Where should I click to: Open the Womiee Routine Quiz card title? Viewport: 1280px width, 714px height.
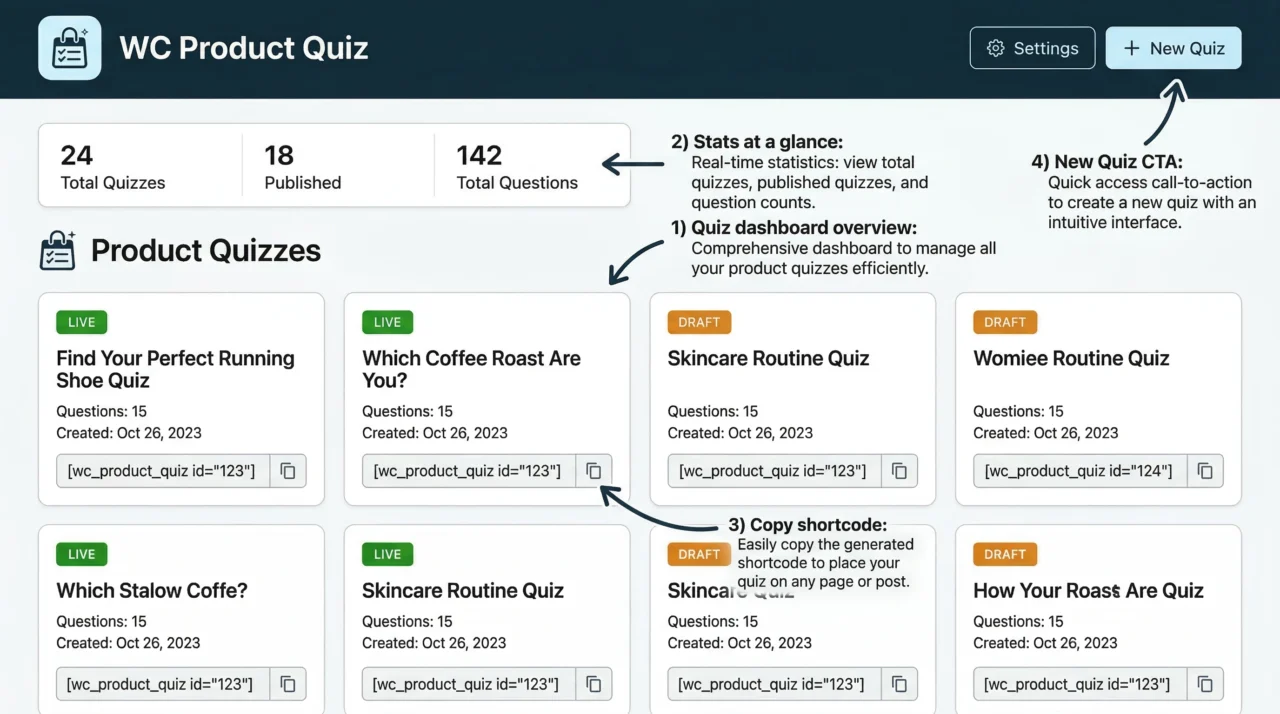(x=1071, y=358)
